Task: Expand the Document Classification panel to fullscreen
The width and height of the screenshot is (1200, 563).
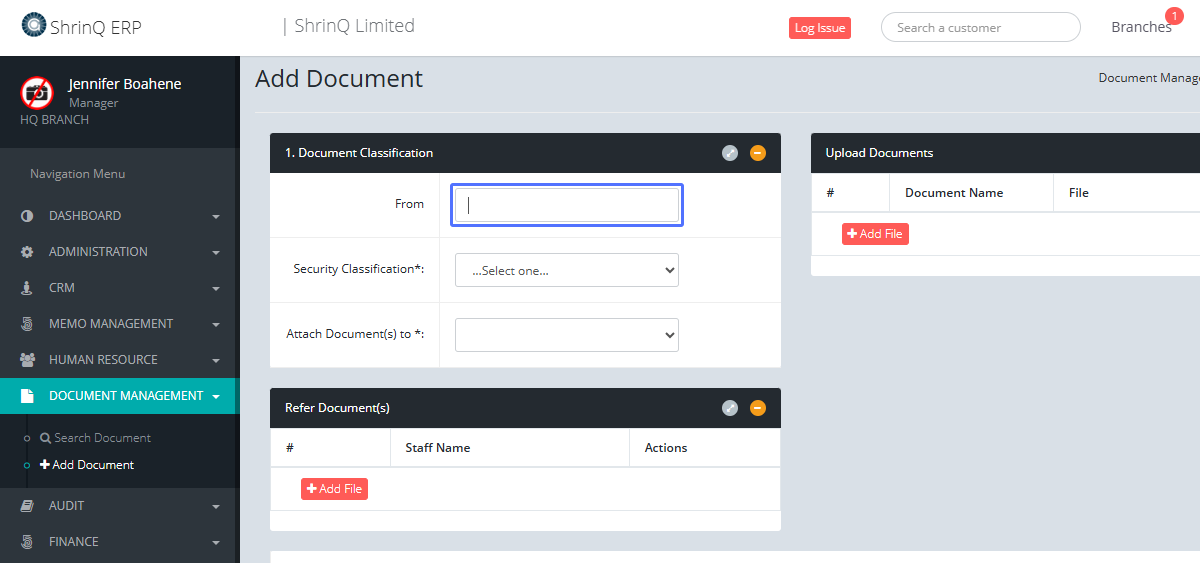Action: 730,153
